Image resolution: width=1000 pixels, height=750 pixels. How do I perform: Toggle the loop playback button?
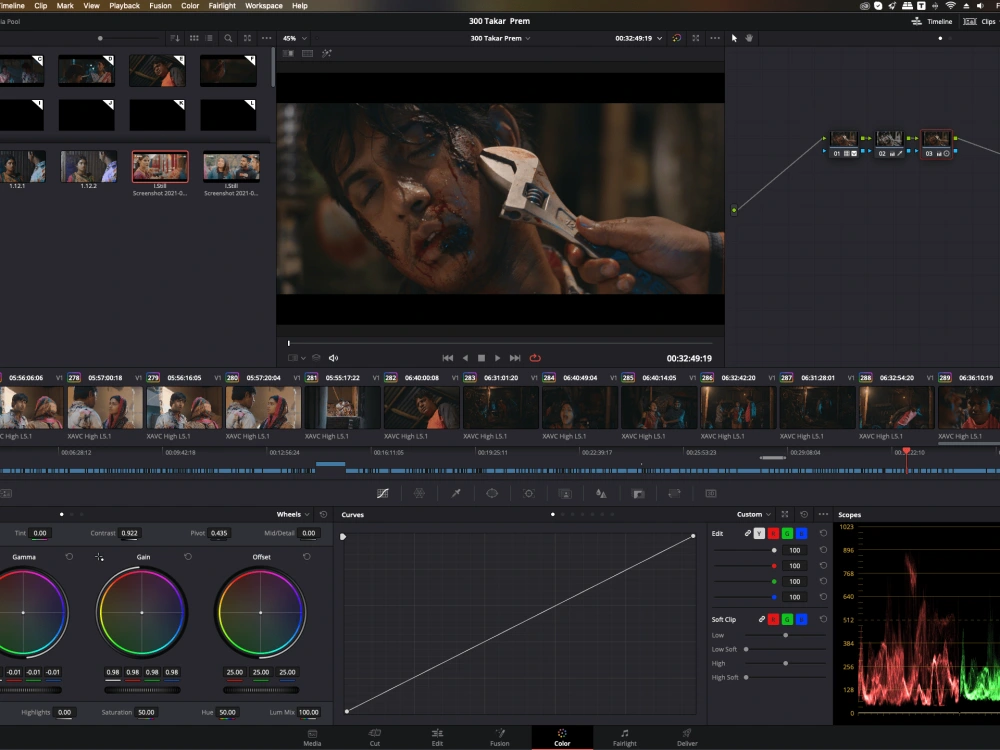tap(535, 358)
